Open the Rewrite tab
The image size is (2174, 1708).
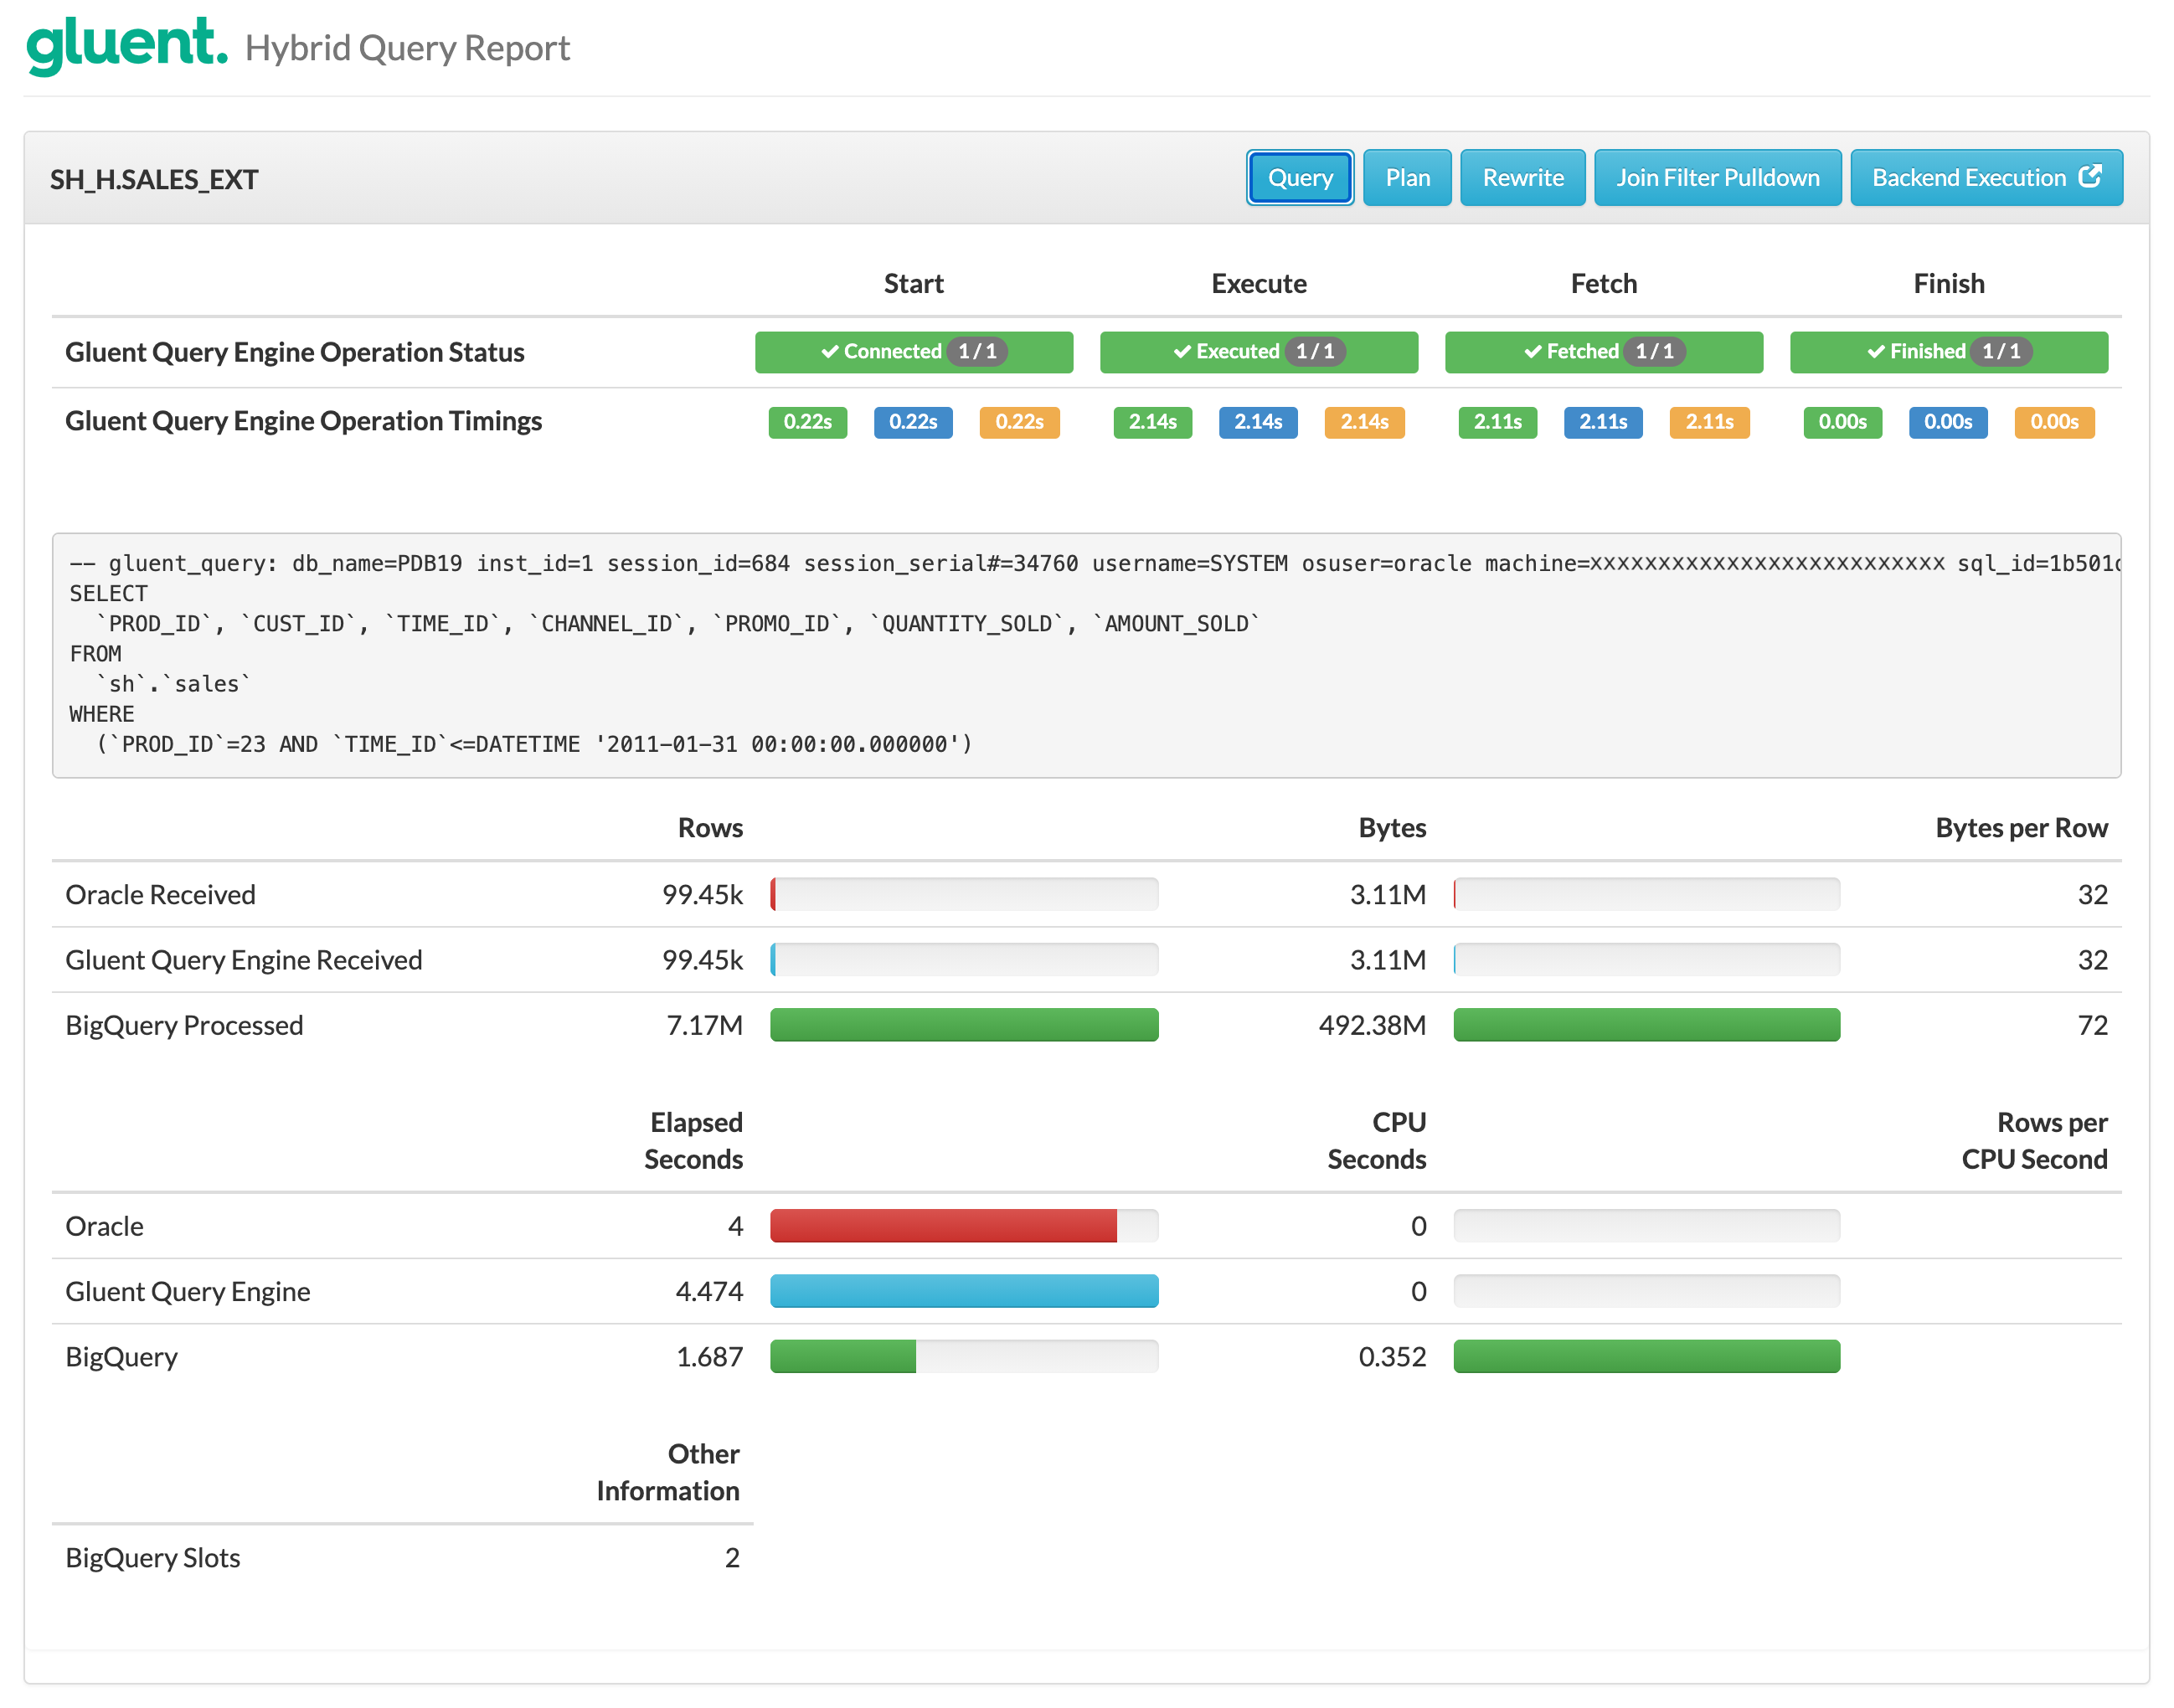click(1522, 178)
